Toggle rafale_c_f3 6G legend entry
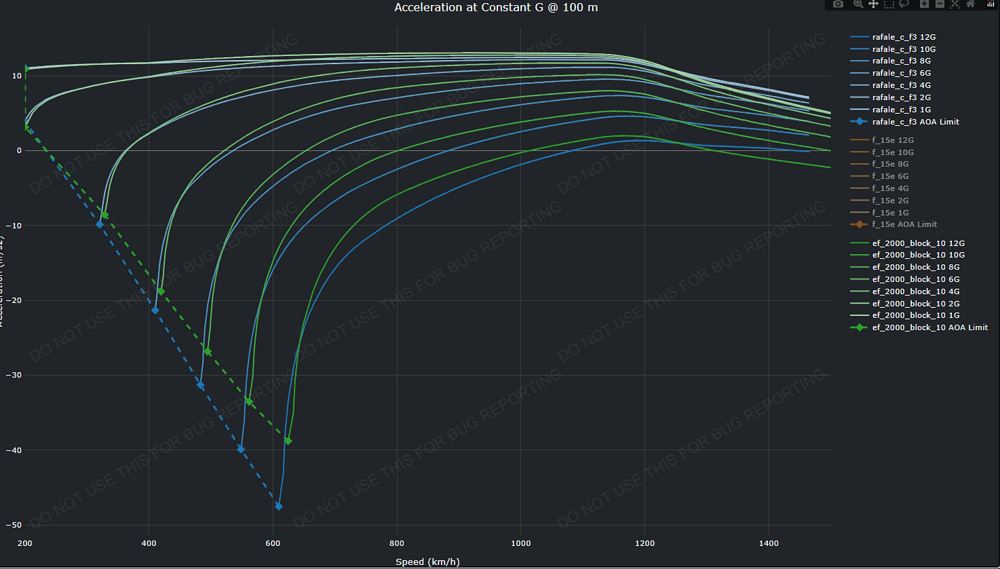This screenshot has width=1000, height=569. (x=890, y=73)
